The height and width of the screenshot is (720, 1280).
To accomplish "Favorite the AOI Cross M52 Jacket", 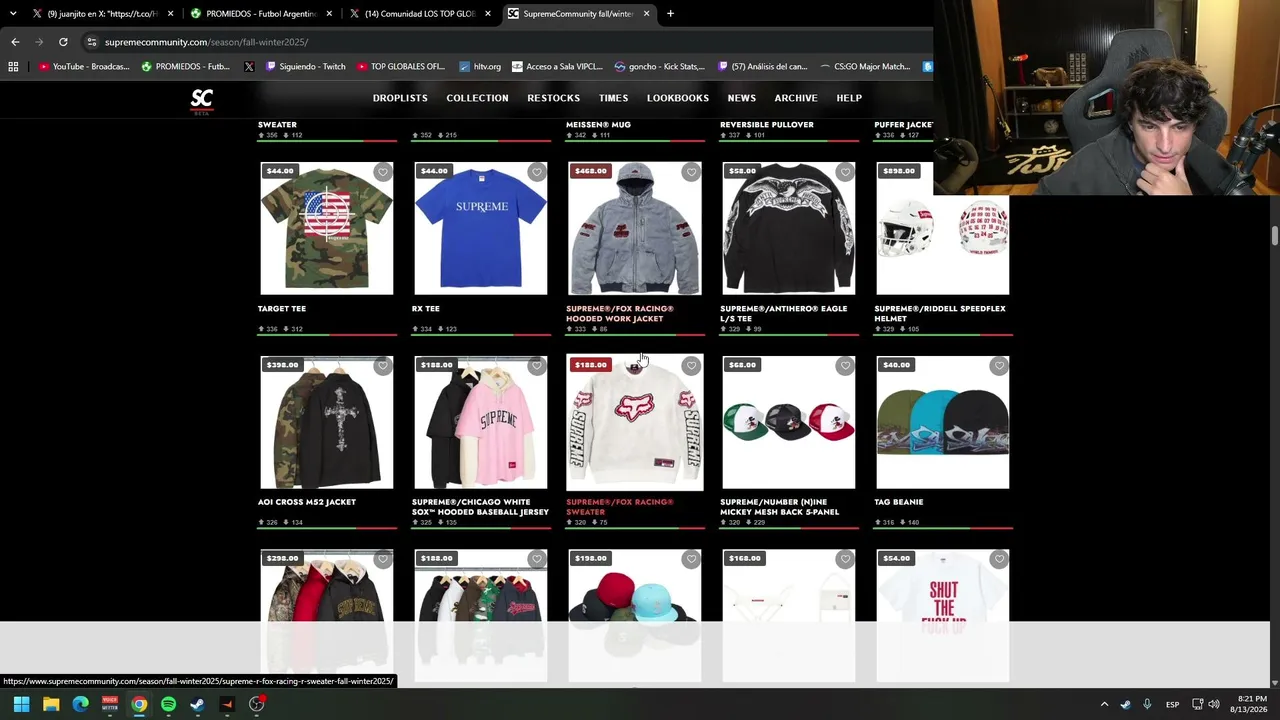I will tap(383, 366).
